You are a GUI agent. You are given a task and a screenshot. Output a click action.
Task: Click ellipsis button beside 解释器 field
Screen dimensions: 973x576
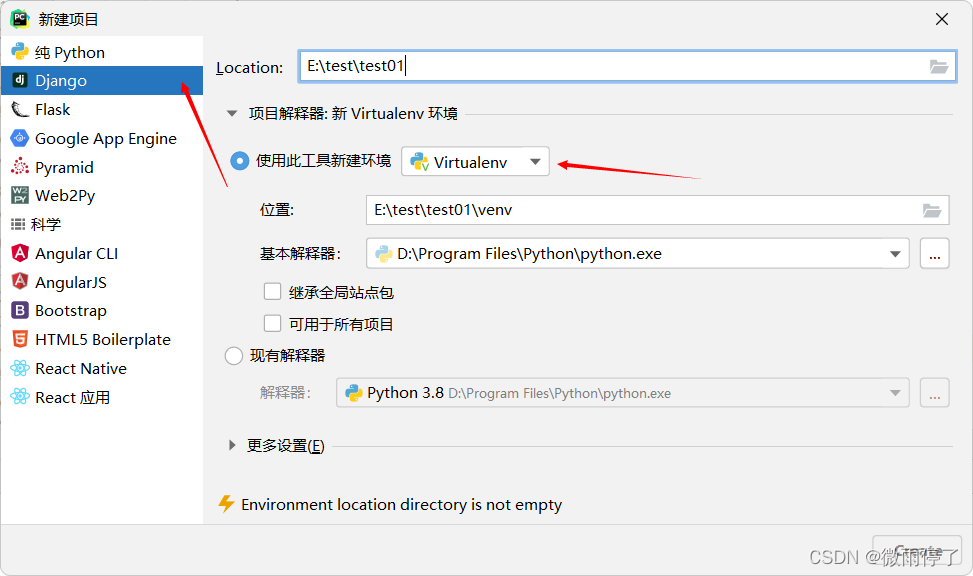[935, 393]
